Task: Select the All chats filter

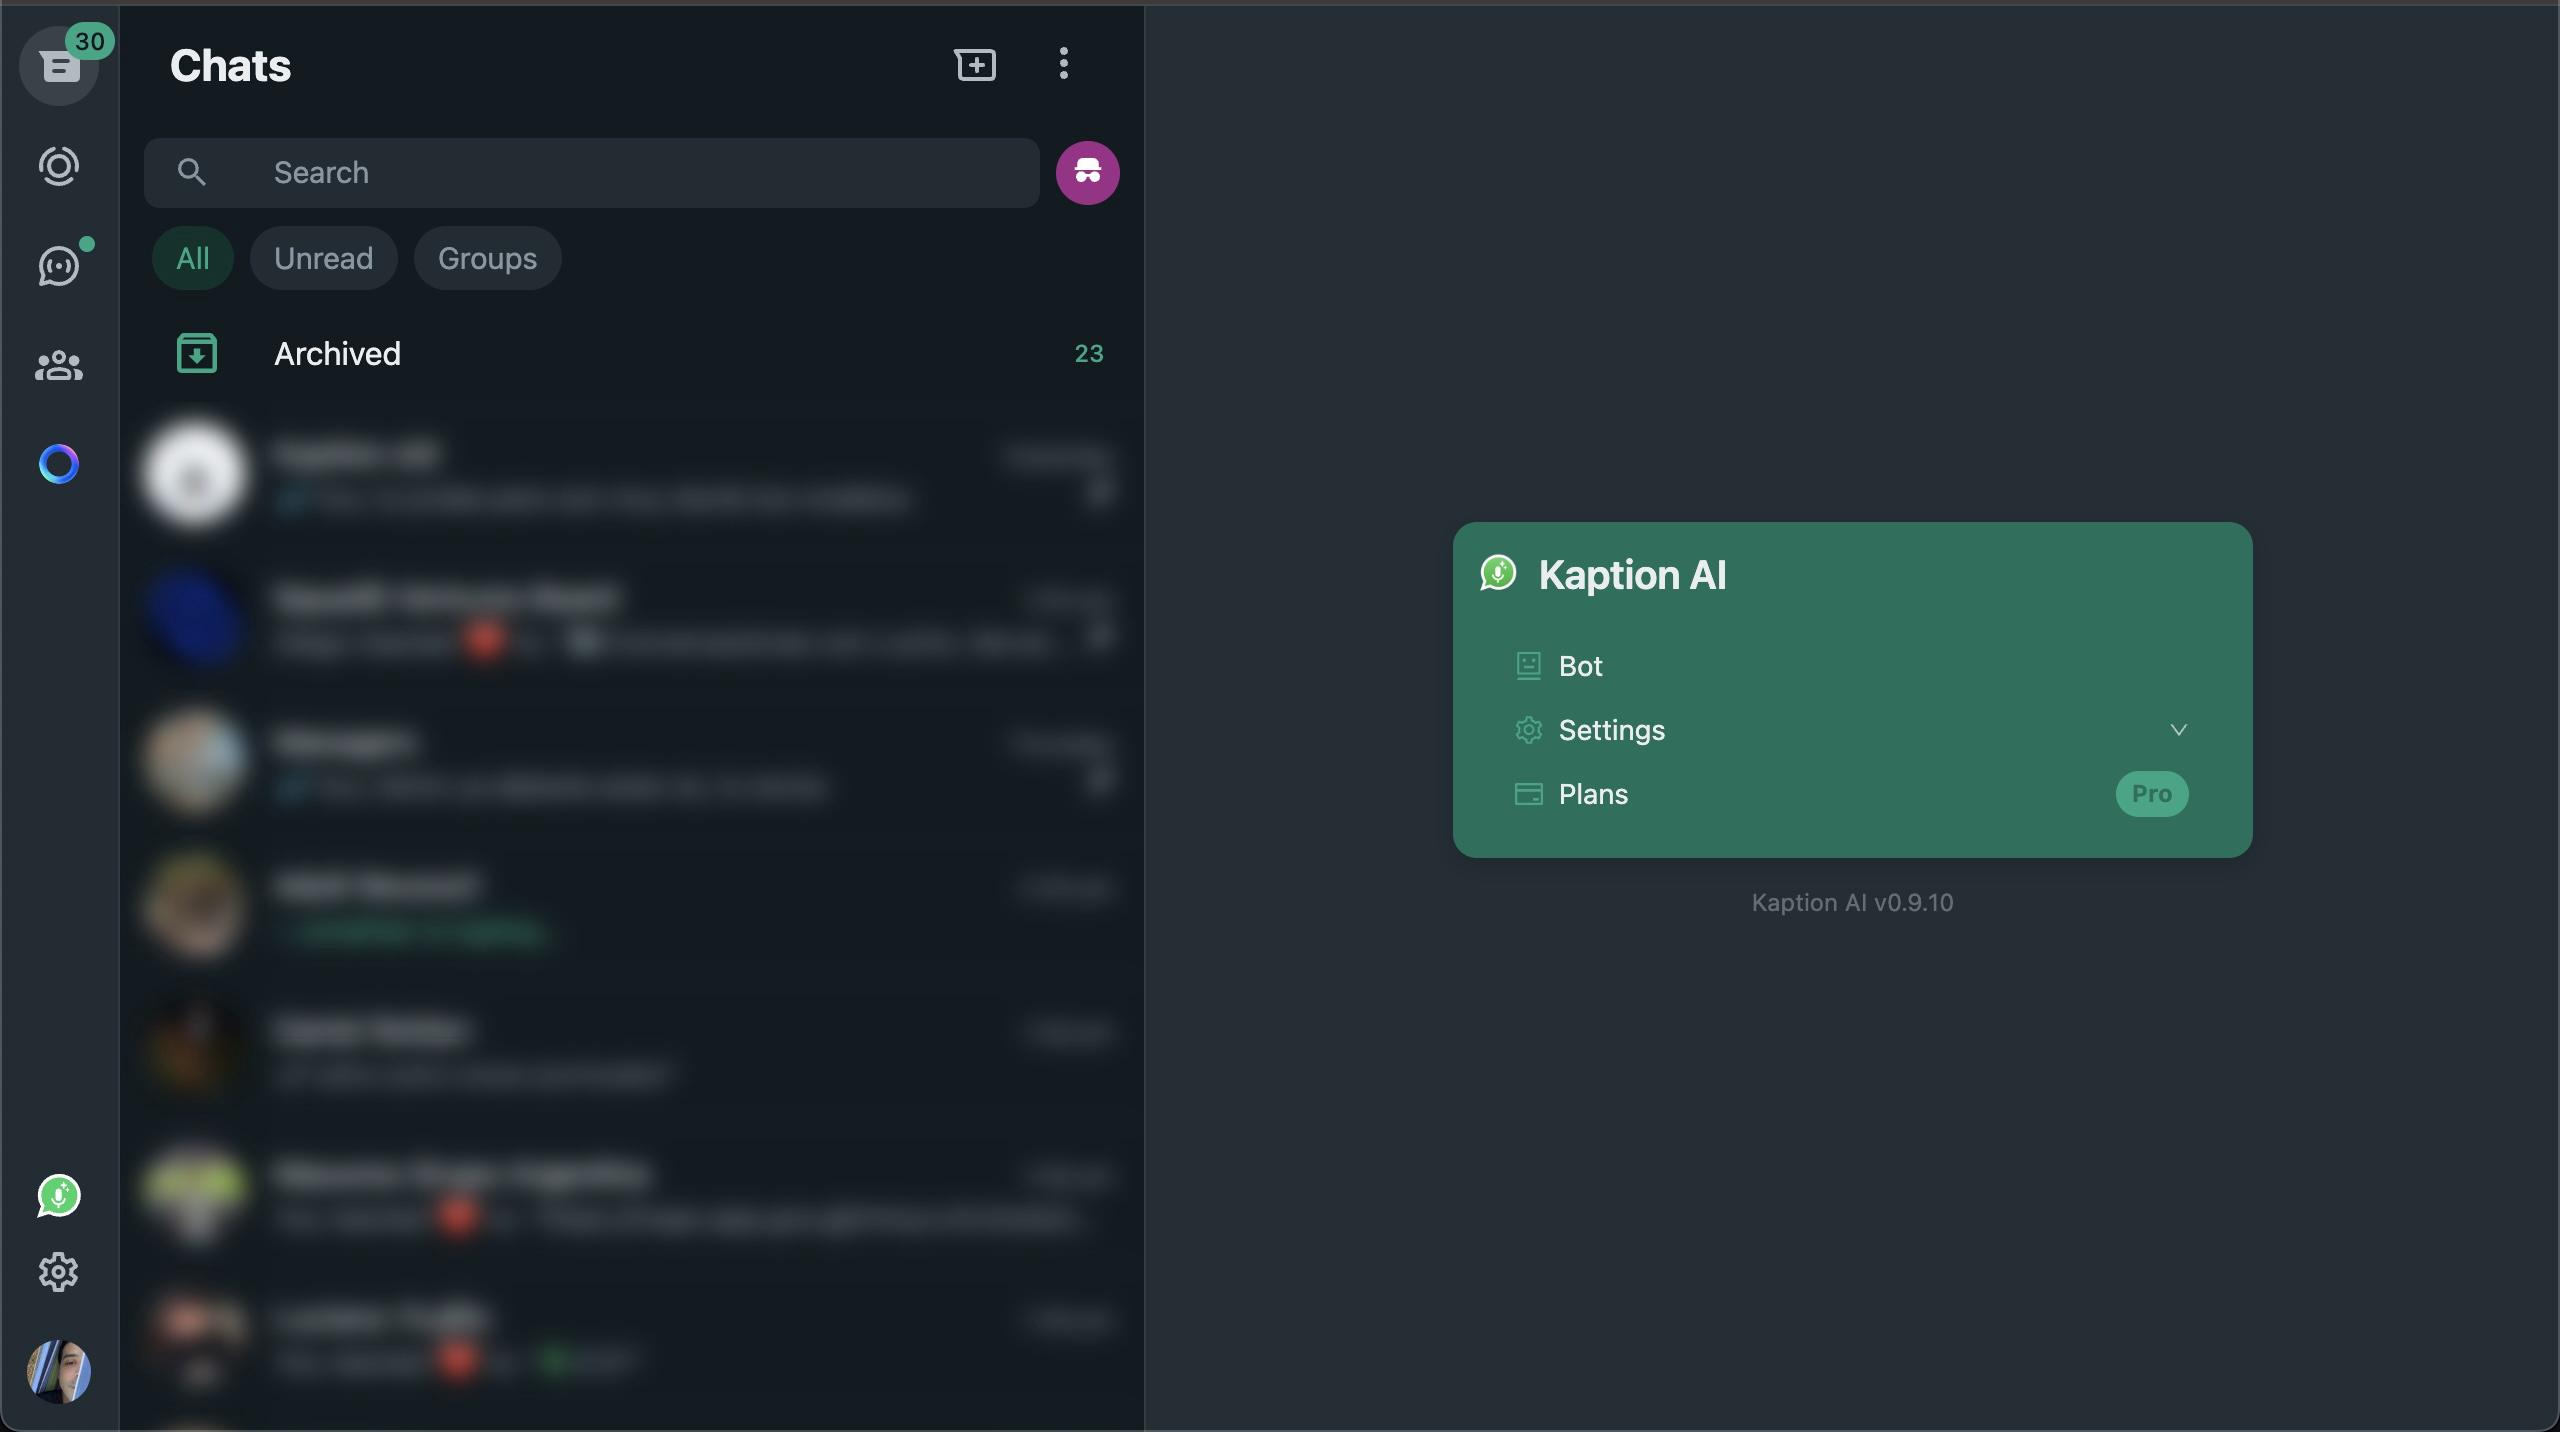Action: click(x=193, y=258)
